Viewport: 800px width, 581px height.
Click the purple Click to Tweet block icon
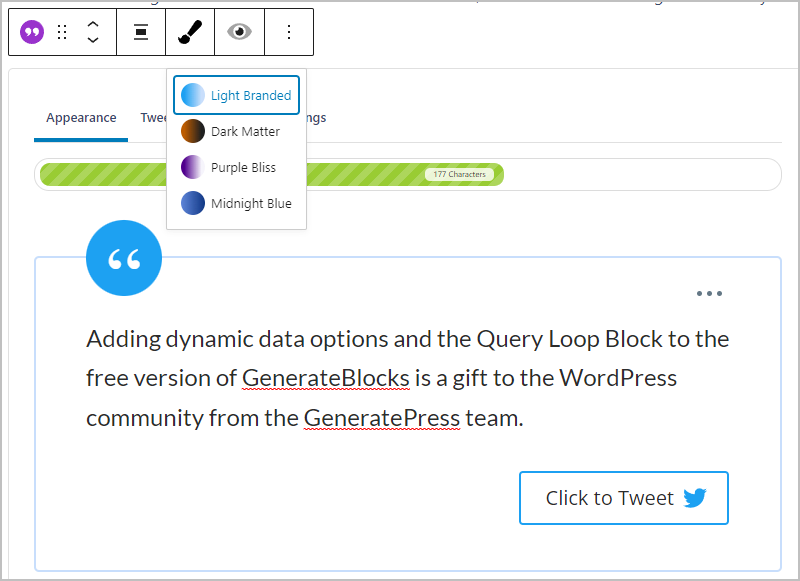pyautogui.click(x=31, y=31)
